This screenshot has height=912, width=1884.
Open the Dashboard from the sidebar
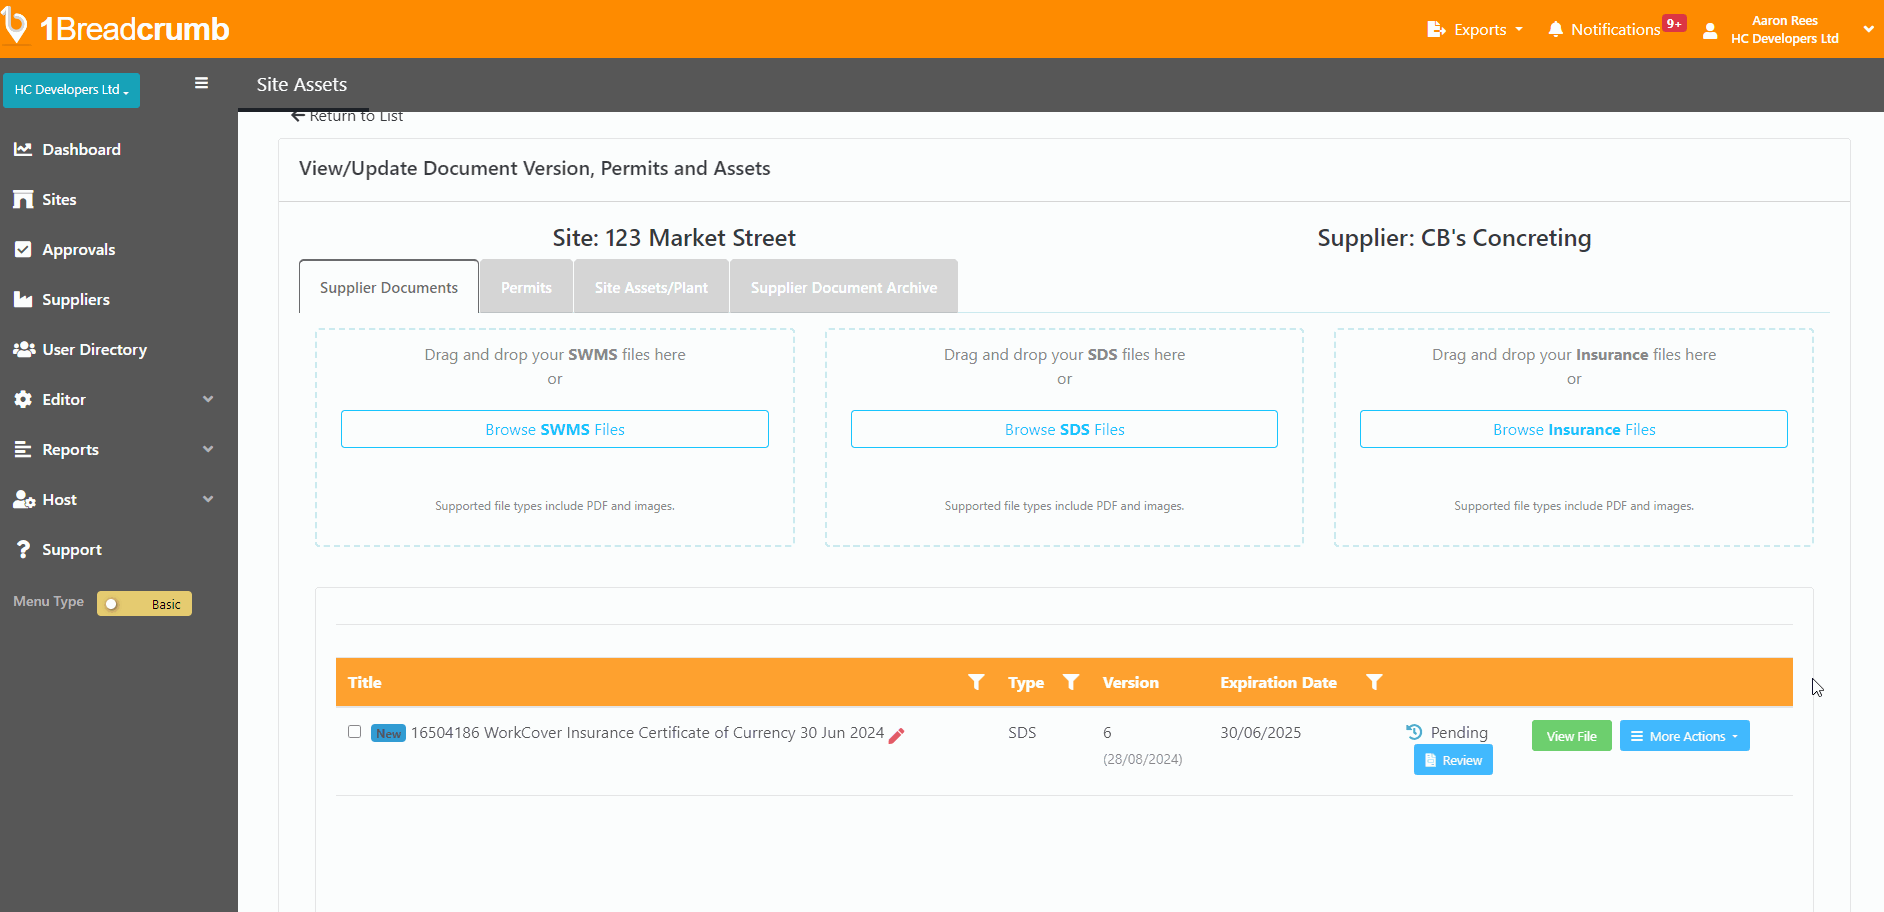pos(81,149)
